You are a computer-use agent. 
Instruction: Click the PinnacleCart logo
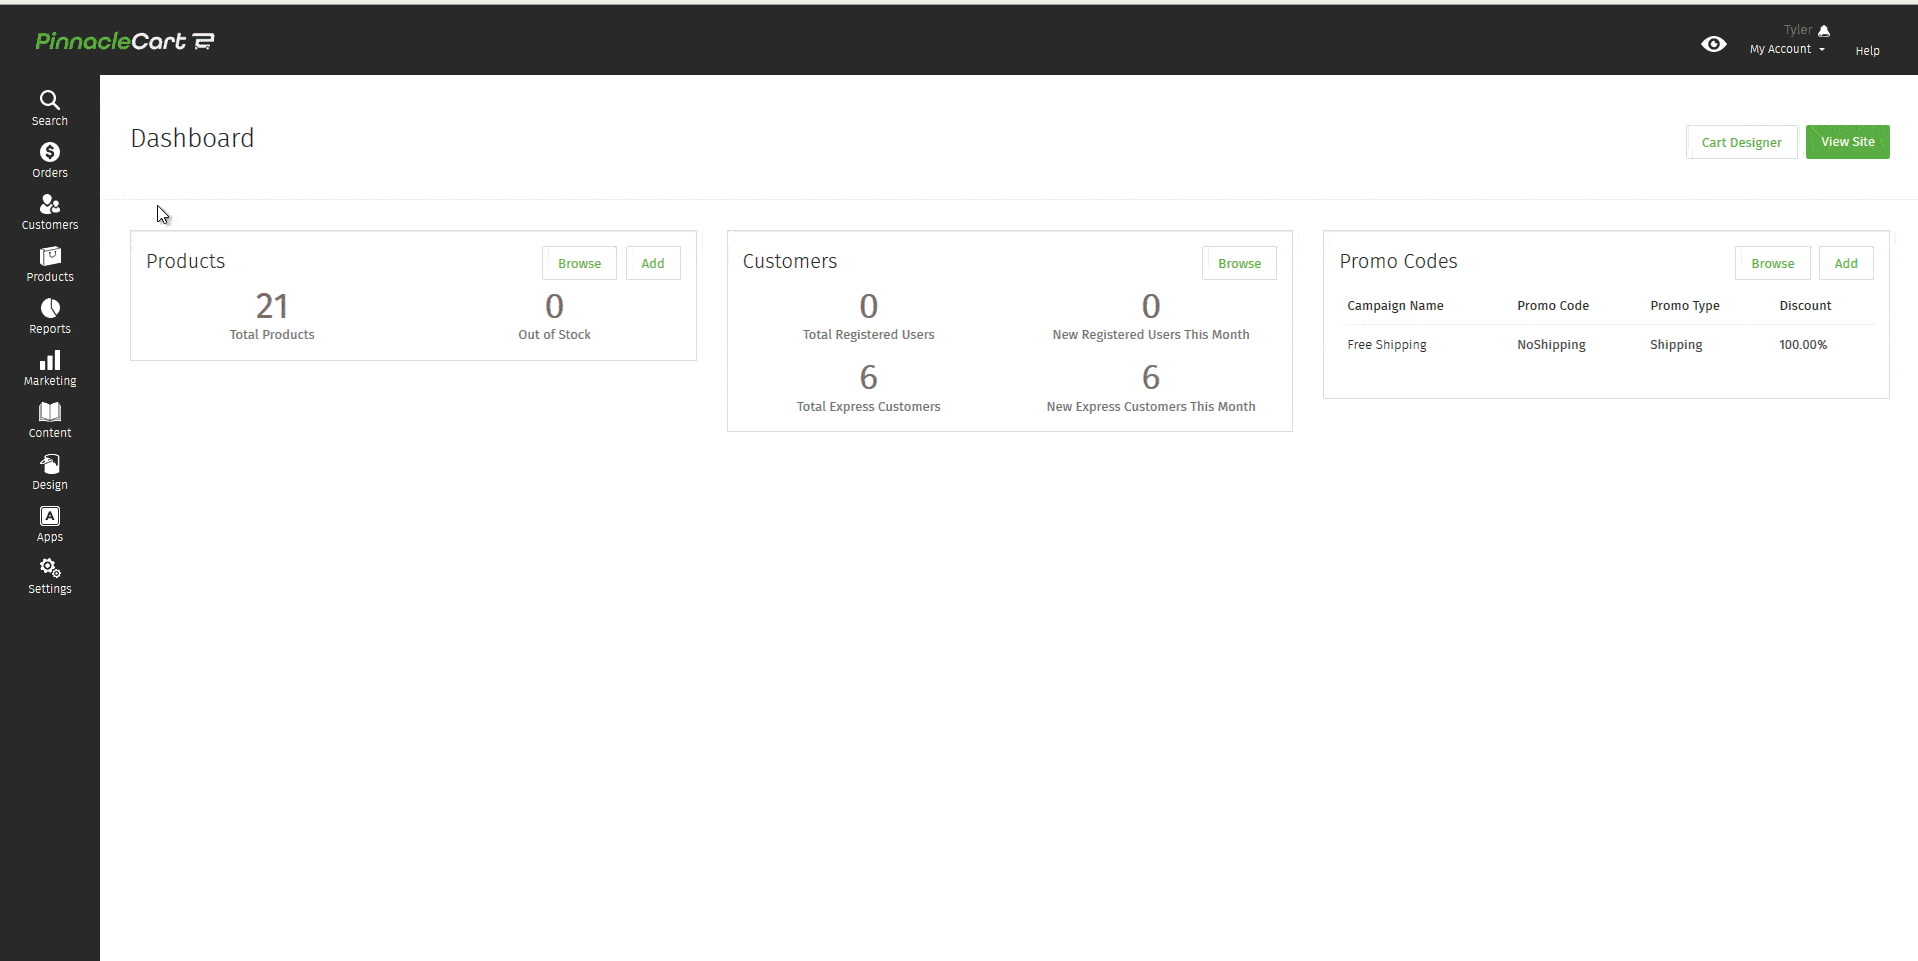point(125,41)
